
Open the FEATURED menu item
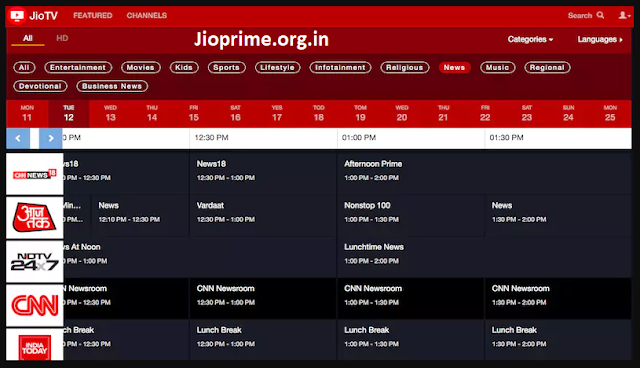click(x=93, y=16)
